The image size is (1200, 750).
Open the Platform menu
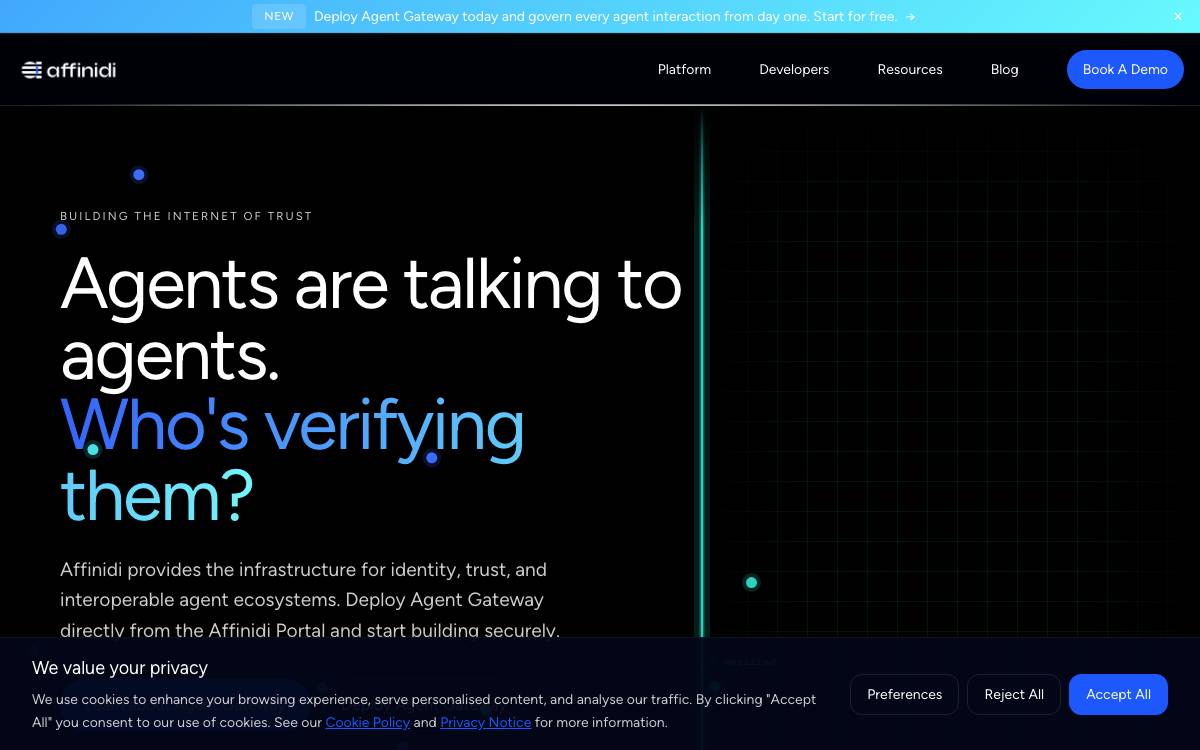[x=684, y=70]
